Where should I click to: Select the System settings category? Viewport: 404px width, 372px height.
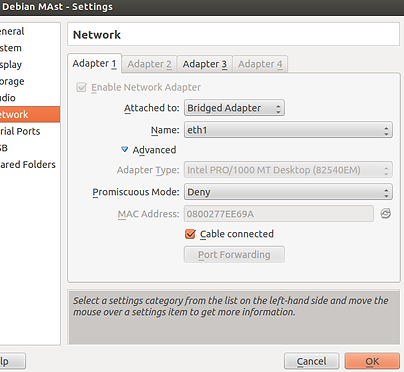tap(30, 48)
